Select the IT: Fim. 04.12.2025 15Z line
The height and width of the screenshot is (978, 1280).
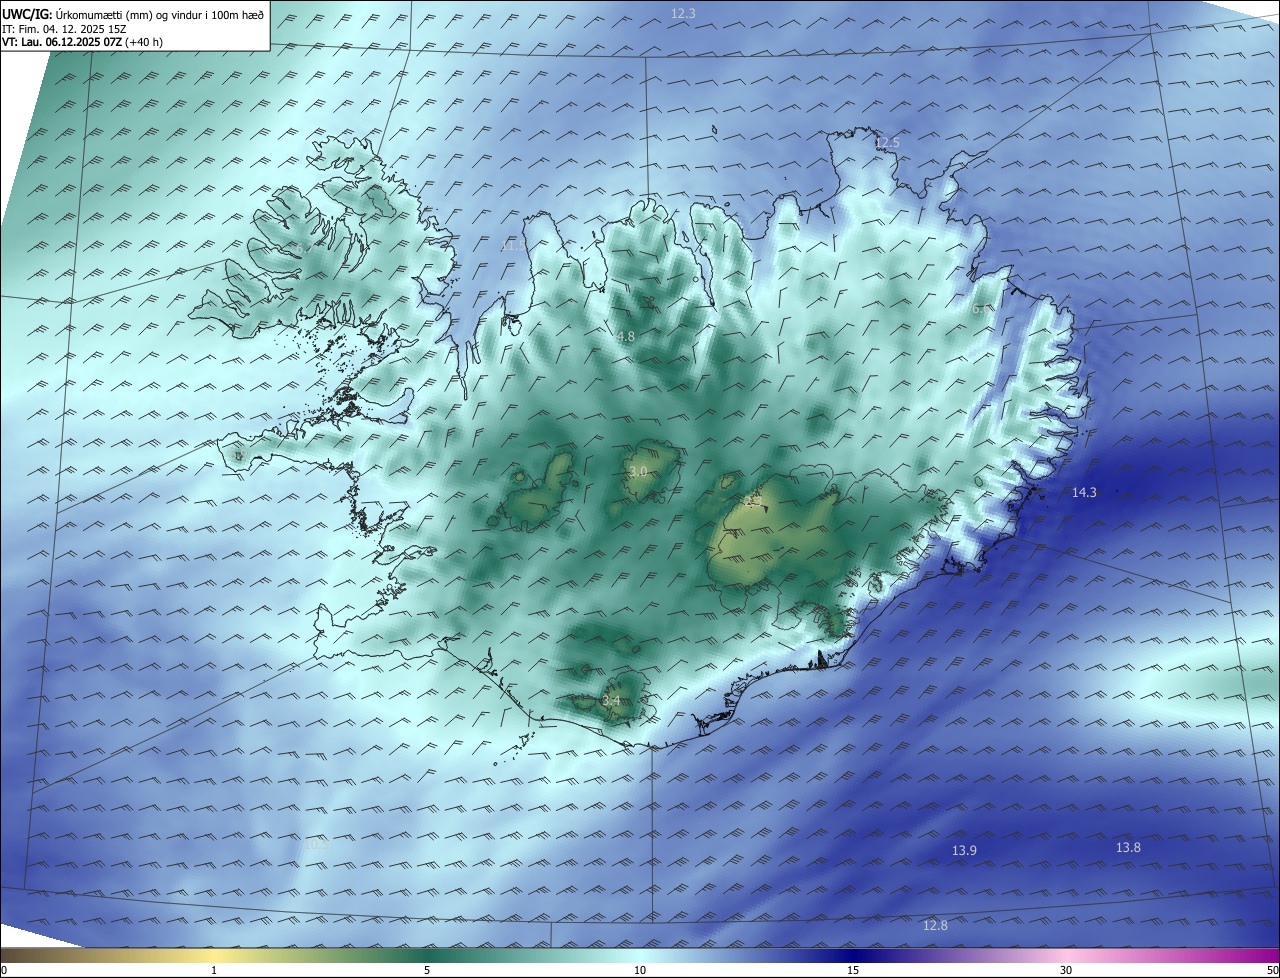[64, 28]
